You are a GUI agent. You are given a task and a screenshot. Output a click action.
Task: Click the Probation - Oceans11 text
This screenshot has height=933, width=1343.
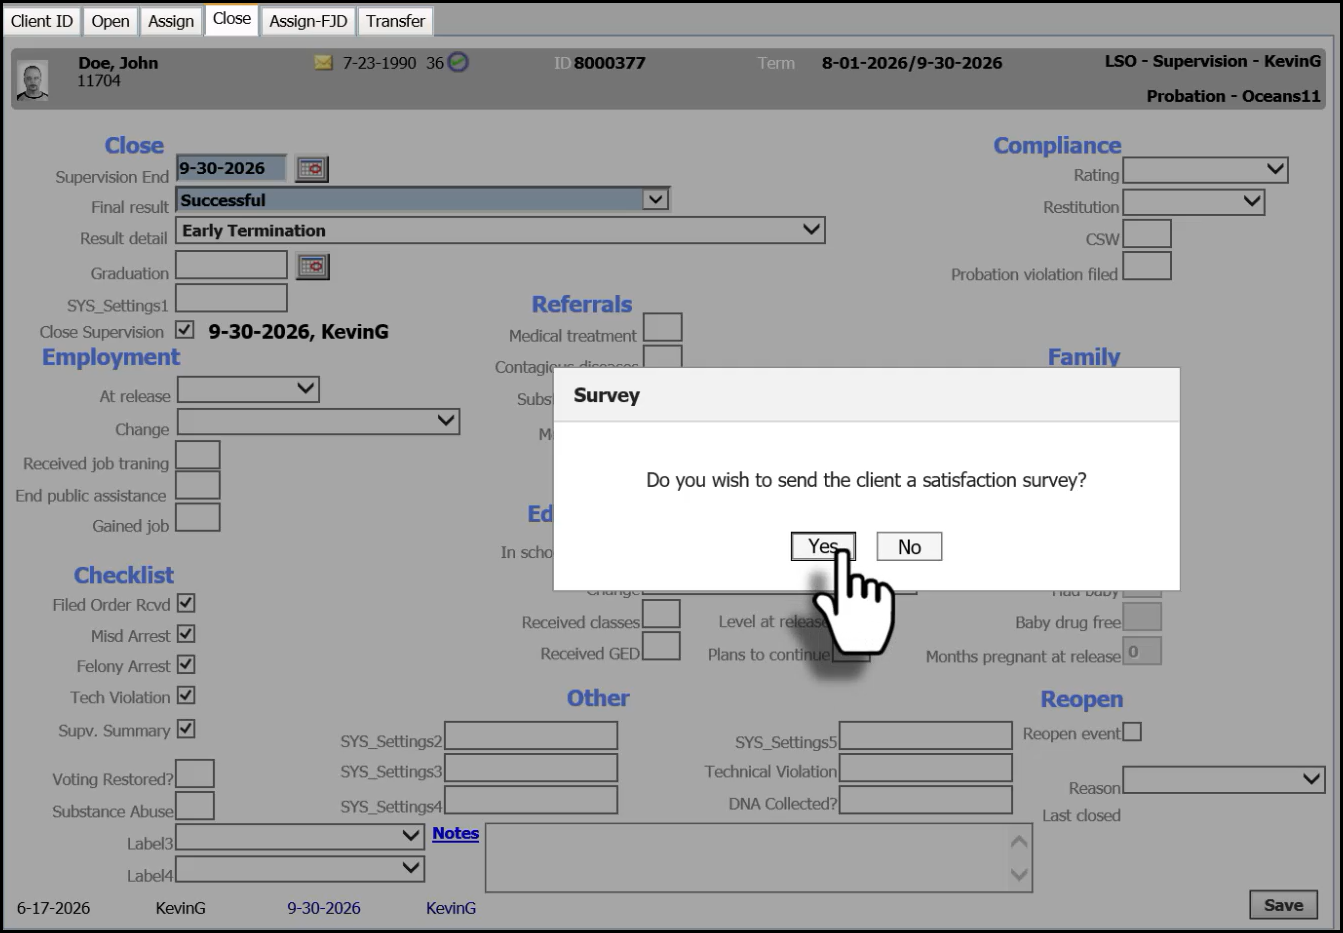point(1233,96)
